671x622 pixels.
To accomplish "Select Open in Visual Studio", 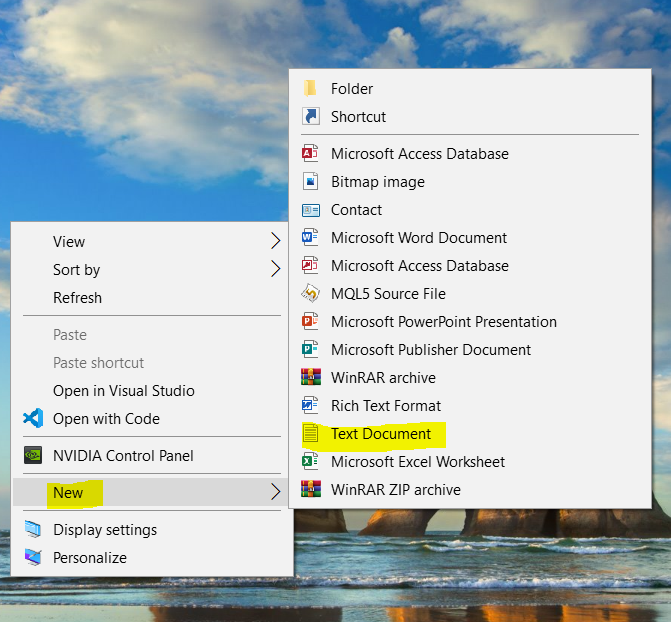I will click(x=123, y=391).
